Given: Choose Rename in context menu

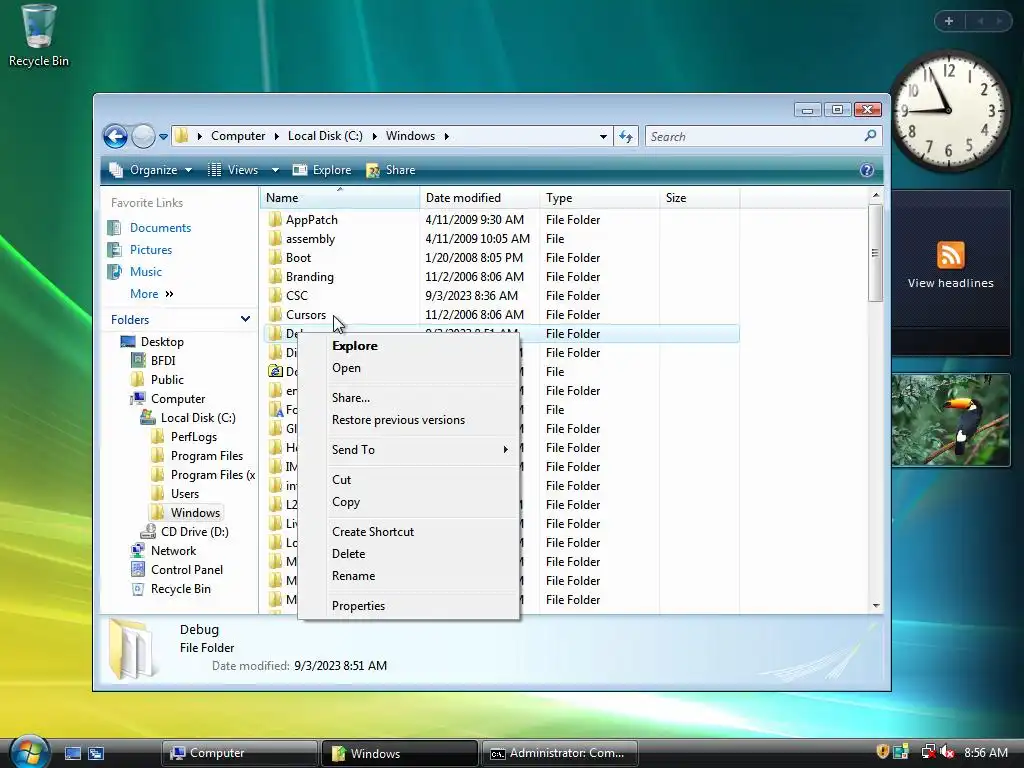Looking at the screenshot, I should coord(408,576).
